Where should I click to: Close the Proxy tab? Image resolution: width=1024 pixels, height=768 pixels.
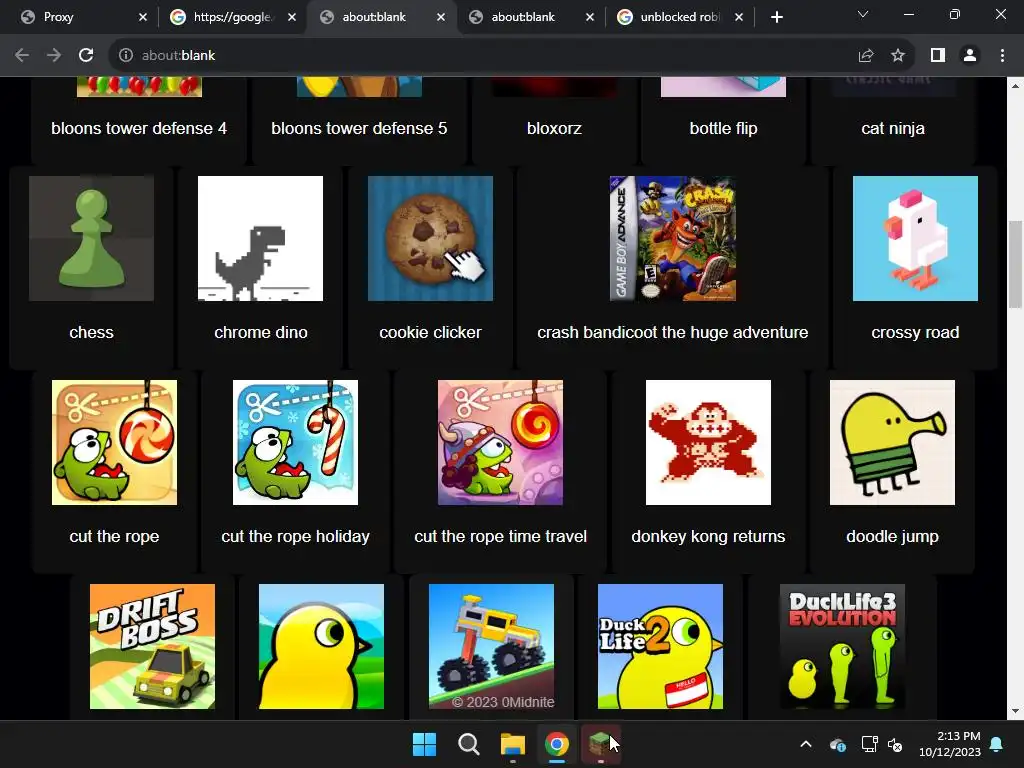point(143,18)
